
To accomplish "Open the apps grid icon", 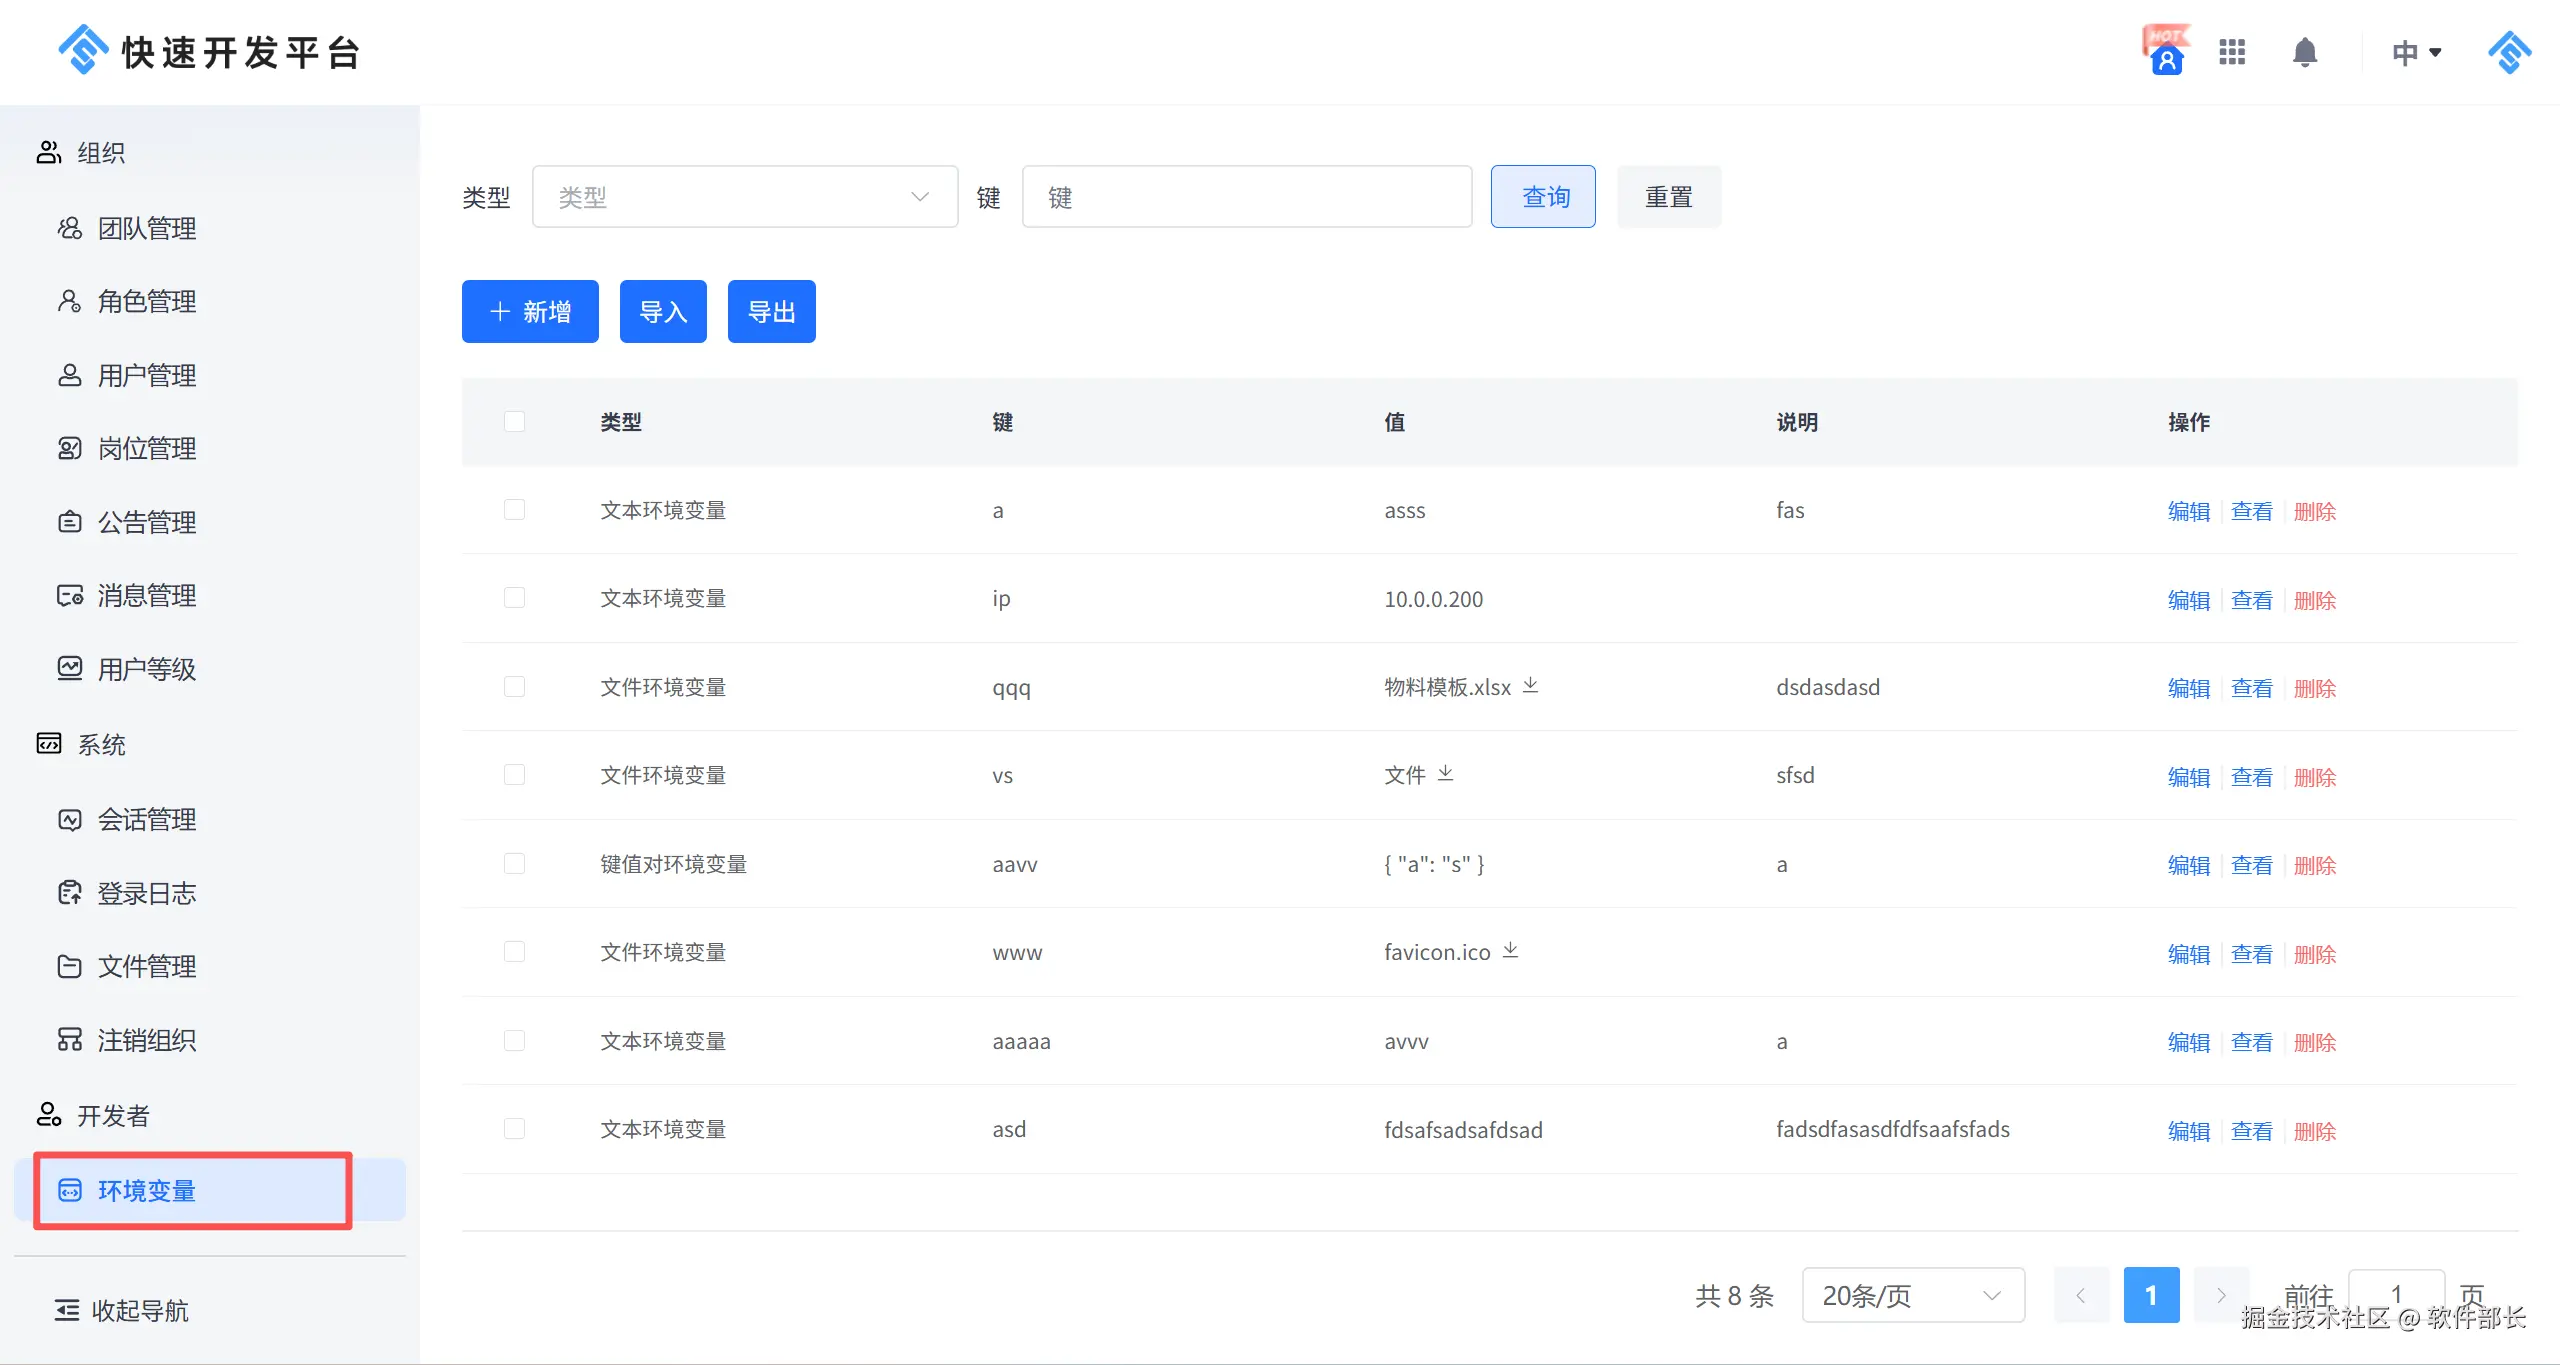I will click(2232, 52).
